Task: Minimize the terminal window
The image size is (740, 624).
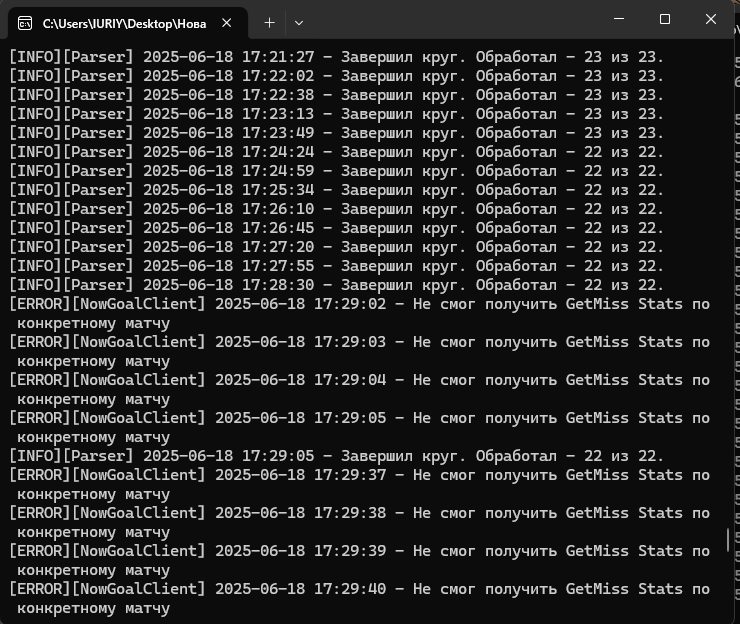Action: point(618,20)
